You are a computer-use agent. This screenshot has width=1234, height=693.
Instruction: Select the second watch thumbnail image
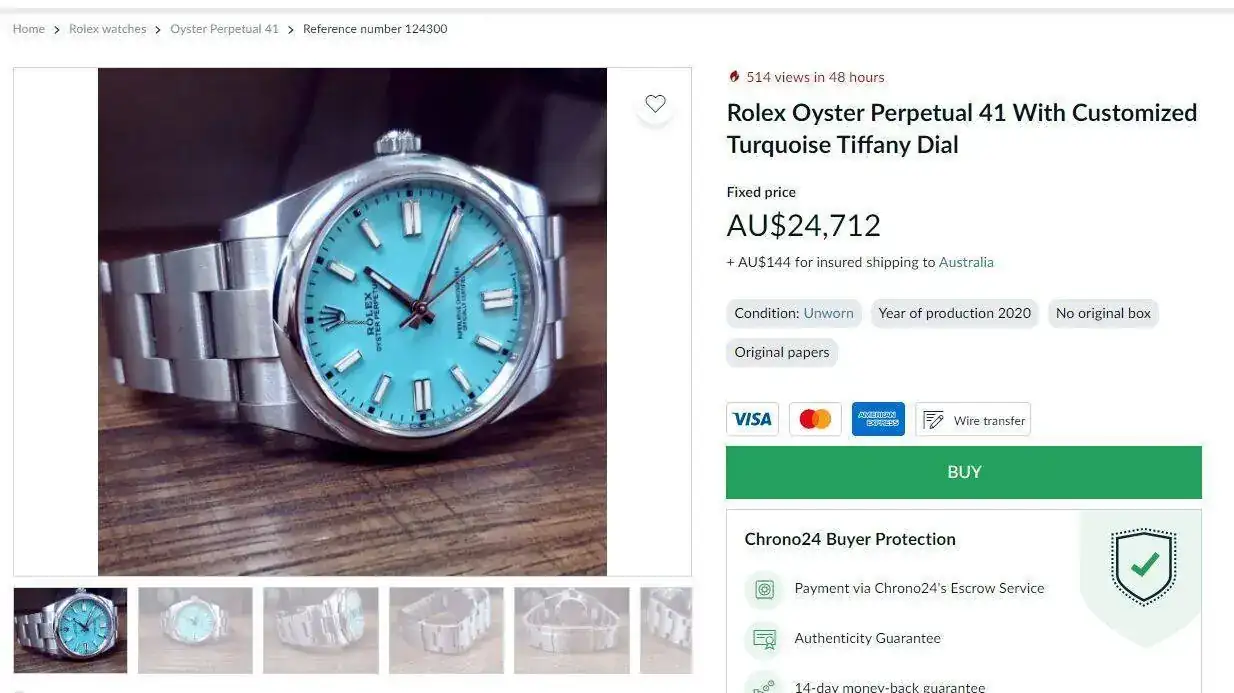[195, 630]
